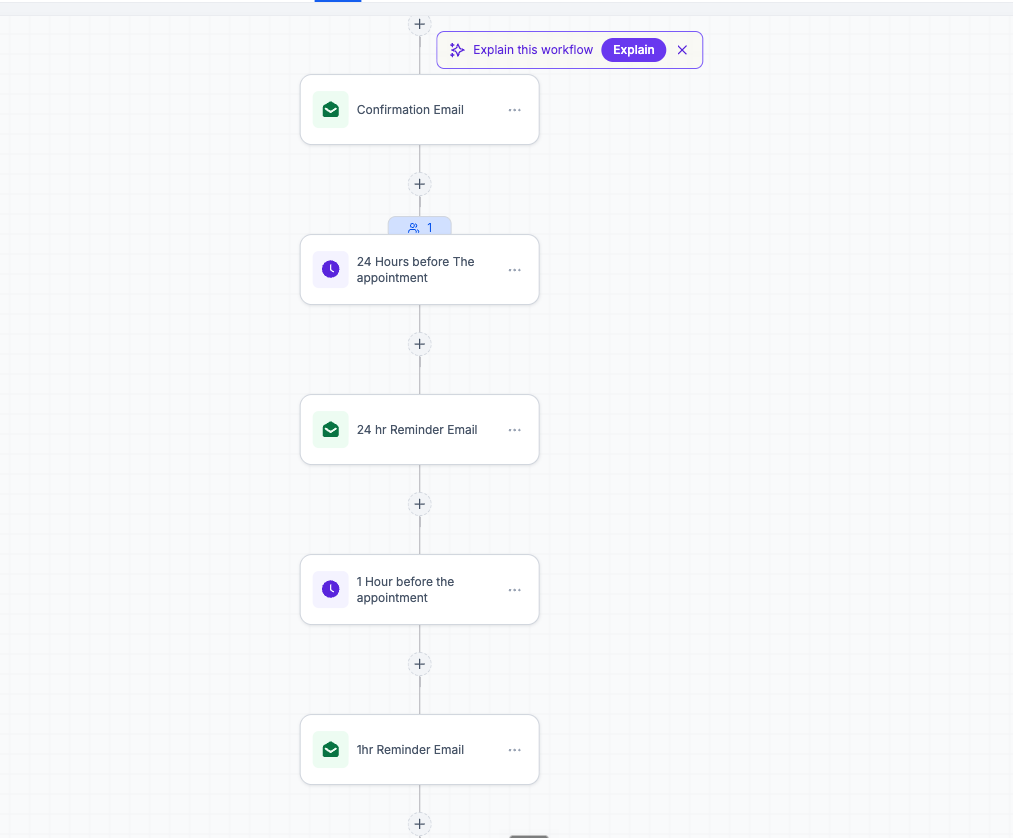Screen dimensions: 1013x838
Task: Add step after 1 Hour before appointment
Action: (x=419, y=664)
